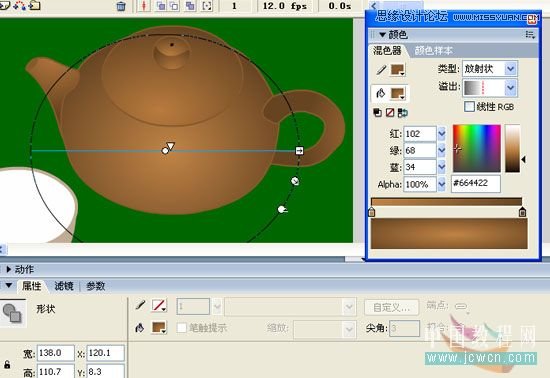Open the color panel options menu icon
The image size is (550, 378).
530,34
